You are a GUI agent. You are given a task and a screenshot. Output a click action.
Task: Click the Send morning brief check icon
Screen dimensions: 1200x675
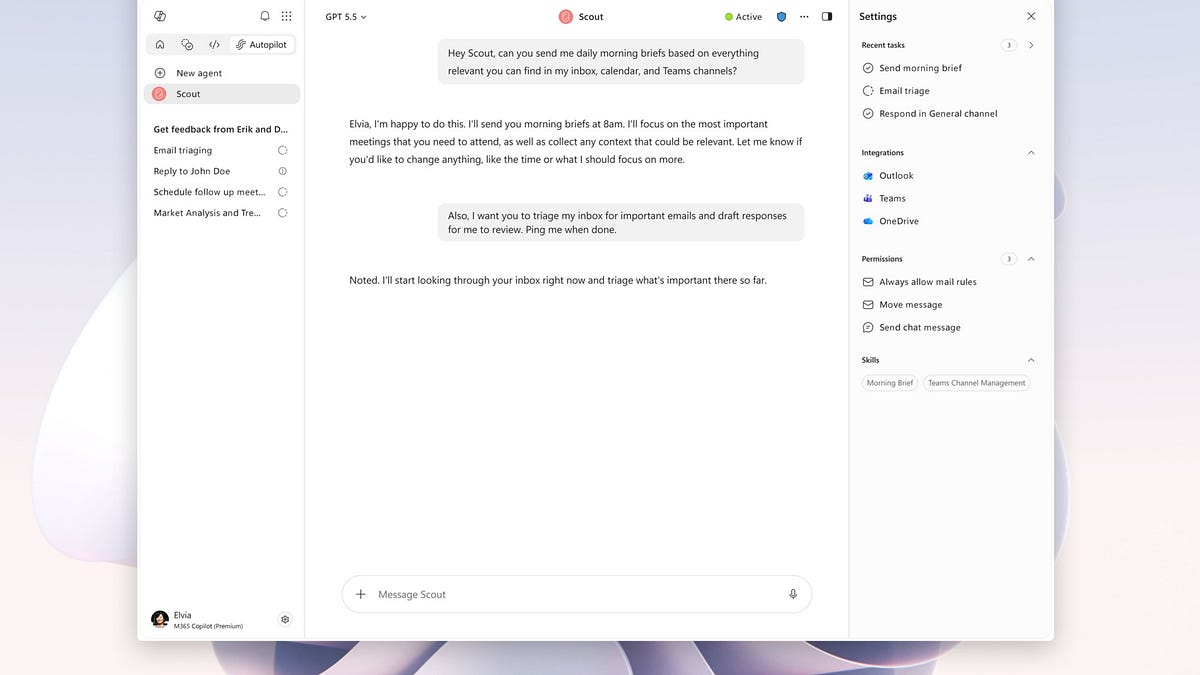(868, 68)
